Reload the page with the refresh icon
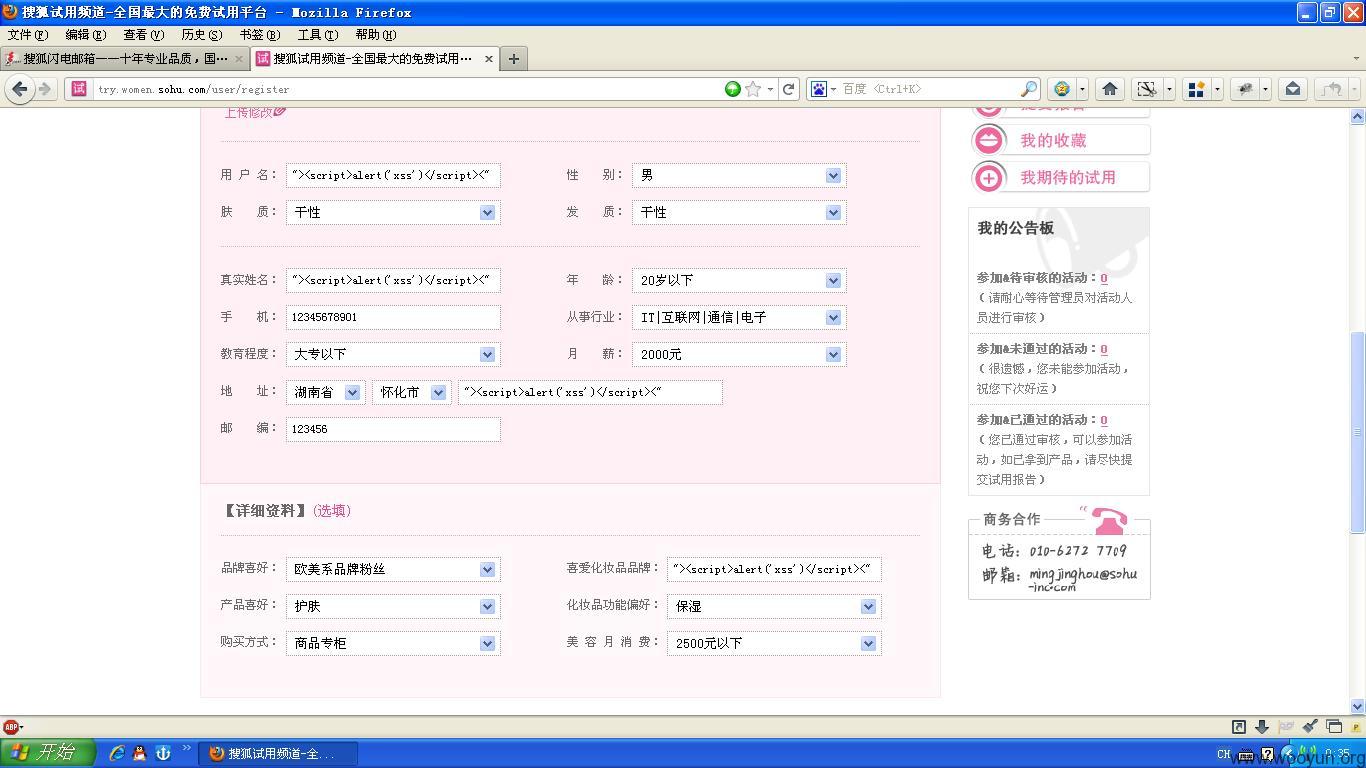The width and height of the screenshot is (1366, 768). pyautogui.click(x=789, y=89)
